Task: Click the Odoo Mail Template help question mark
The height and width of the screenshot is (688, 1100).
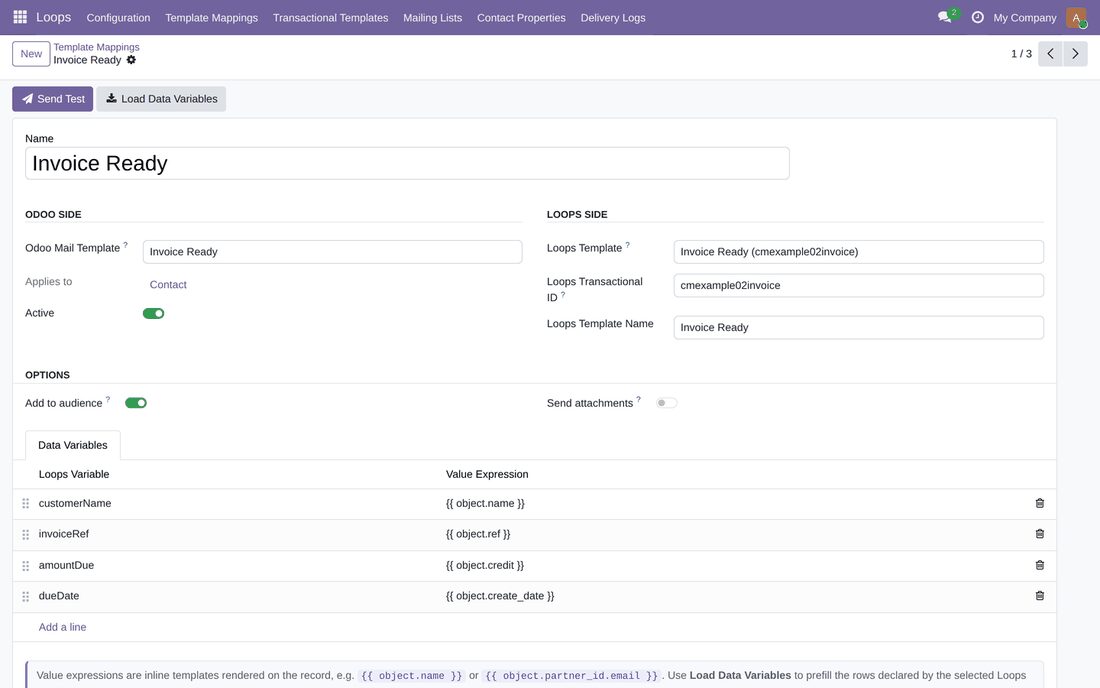Action: [126, 245]
